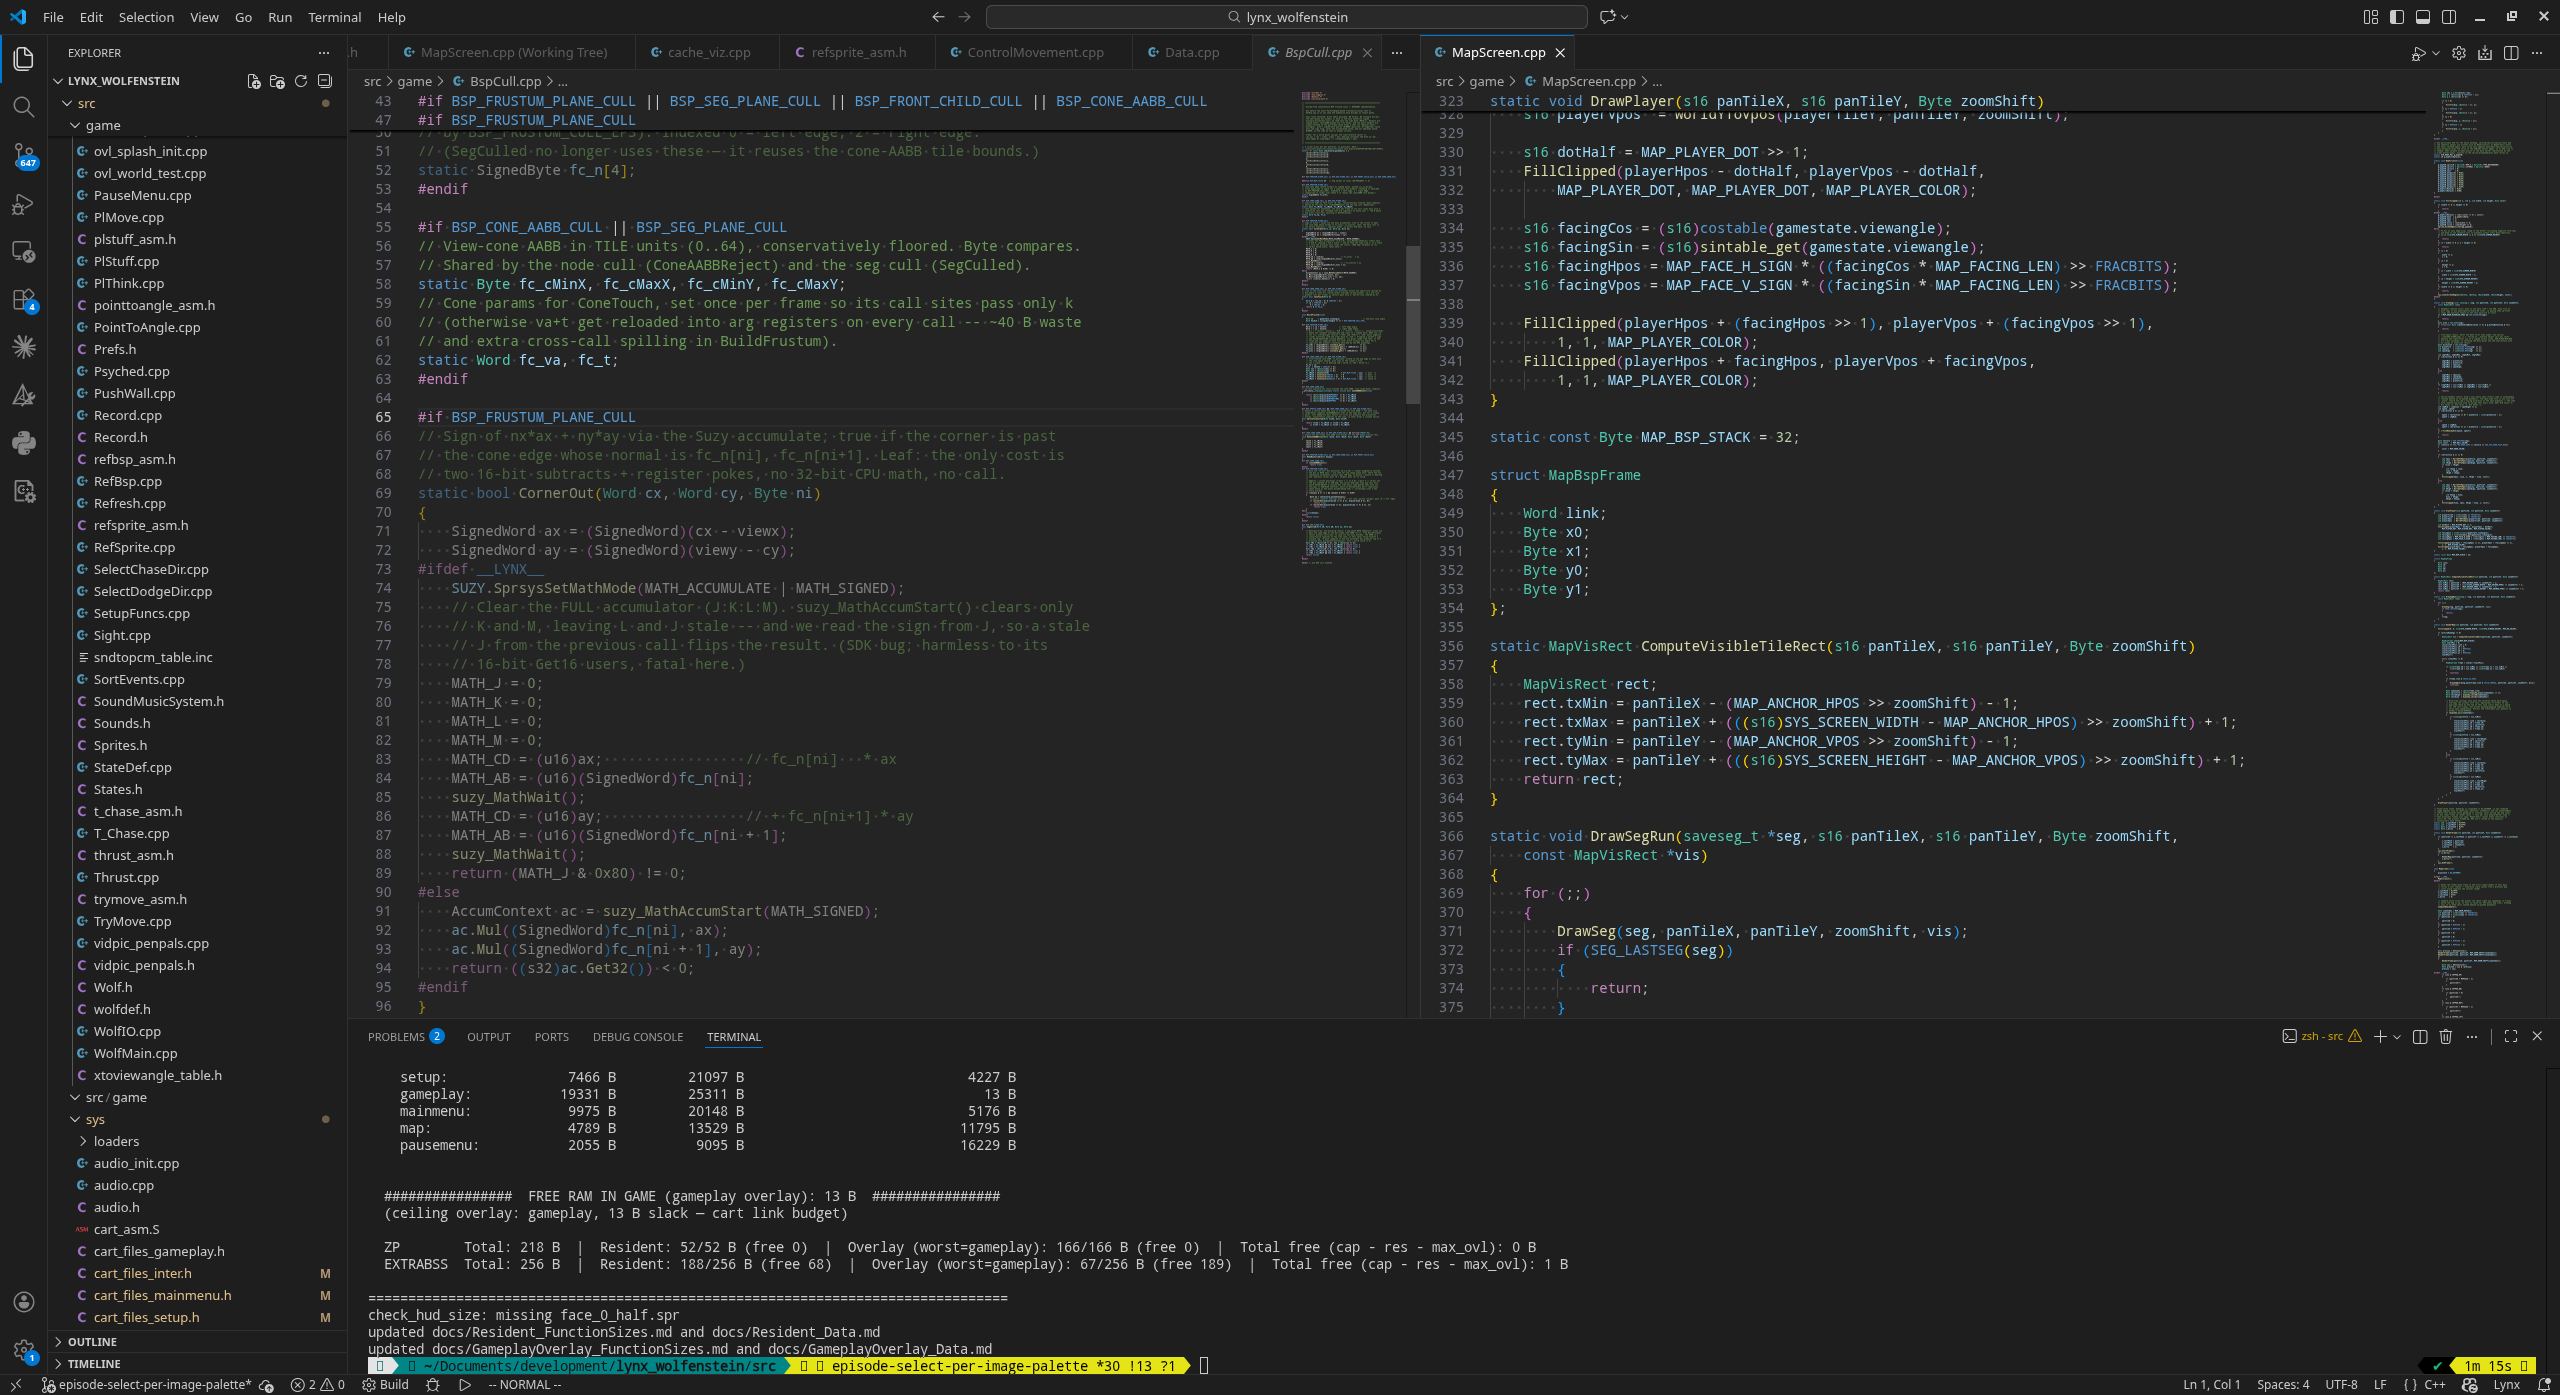
Task: Expand the TIMELINE section
Action: [198, 1364]
